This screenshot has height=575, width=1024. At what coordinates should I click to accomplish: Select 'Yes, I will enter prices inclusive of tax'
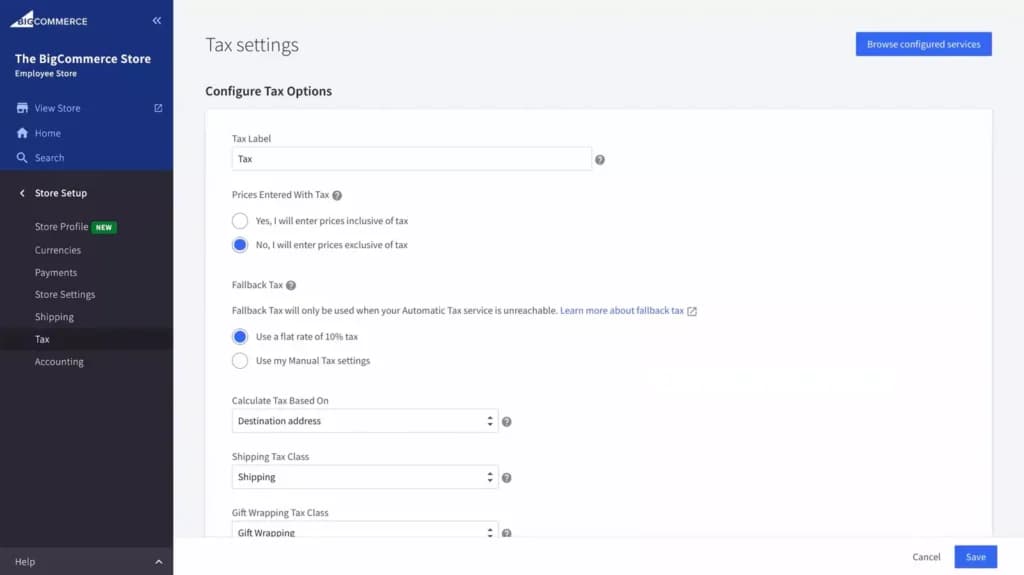click(240, 221)
